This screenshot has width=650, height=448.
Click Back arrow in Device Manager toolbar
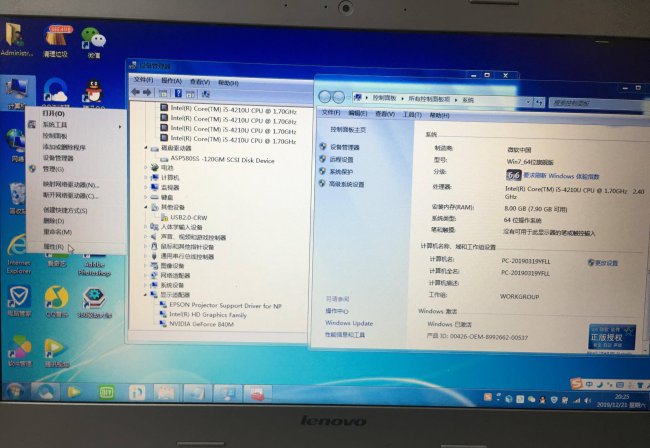click(136, 92)
